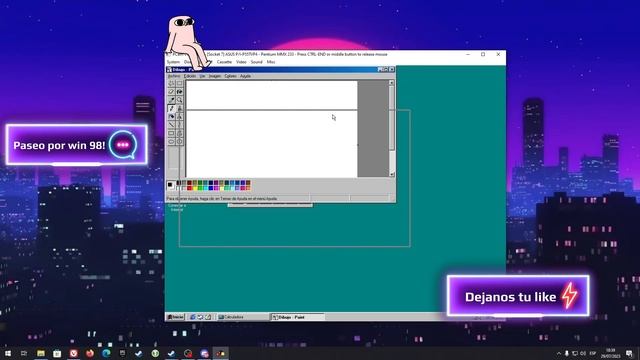This screenshot has height=360, width=640.
Task: Click the foreground/background color indicator box
Action: coord(171,186)
